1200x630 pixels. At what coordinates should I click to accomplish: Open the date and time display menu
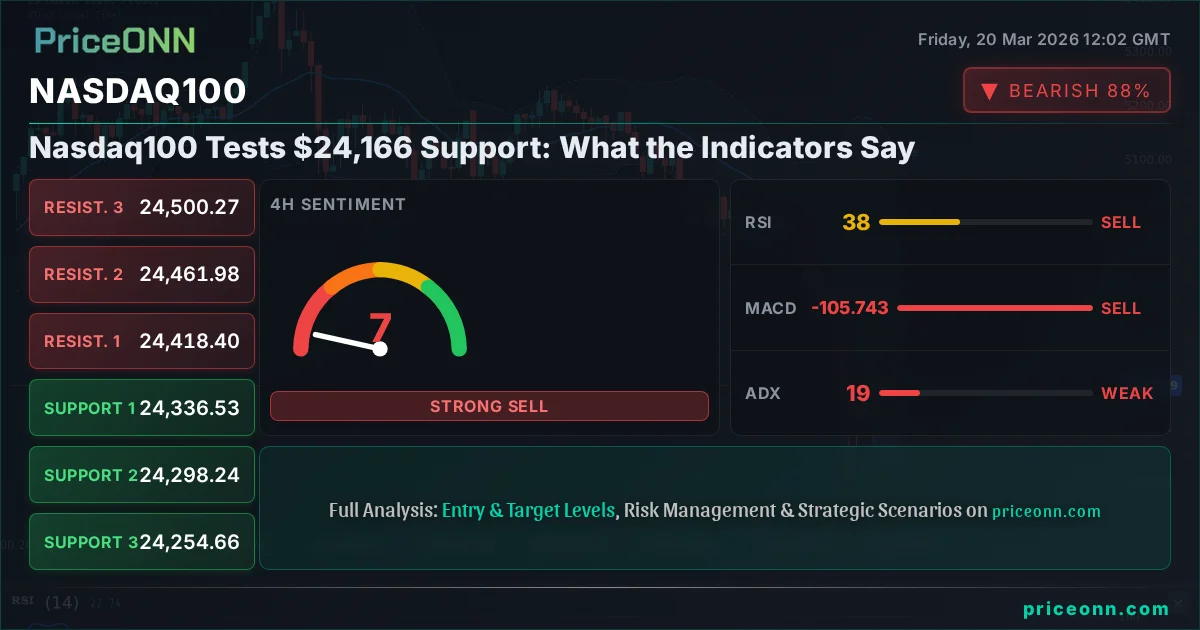point(1043,39)
